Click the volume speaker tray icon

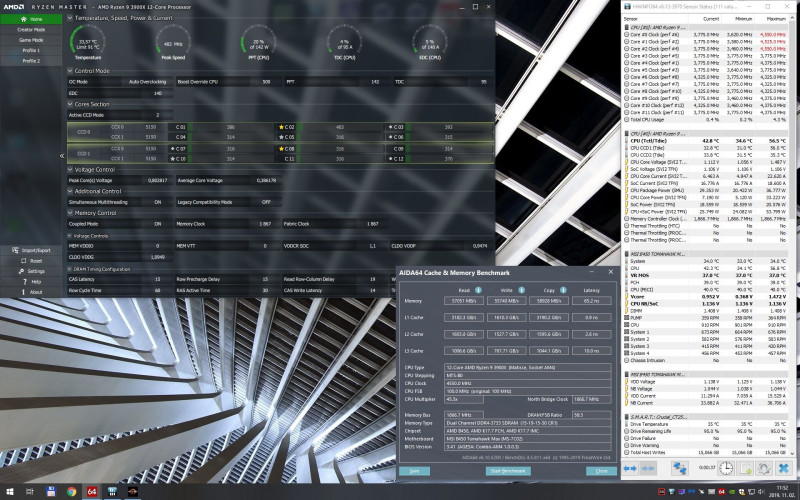761,492
